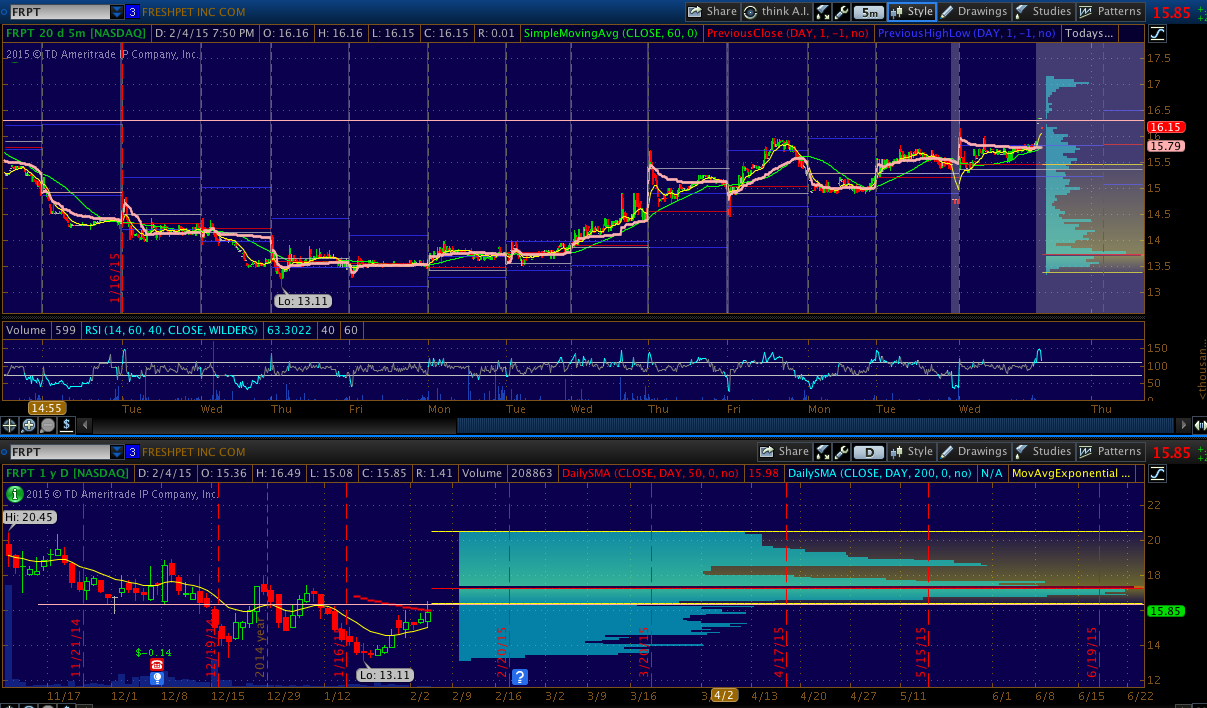This screenshot has height=708, width=1207.
Task: Click the Share button on upper chart
Action: (712, 12)
